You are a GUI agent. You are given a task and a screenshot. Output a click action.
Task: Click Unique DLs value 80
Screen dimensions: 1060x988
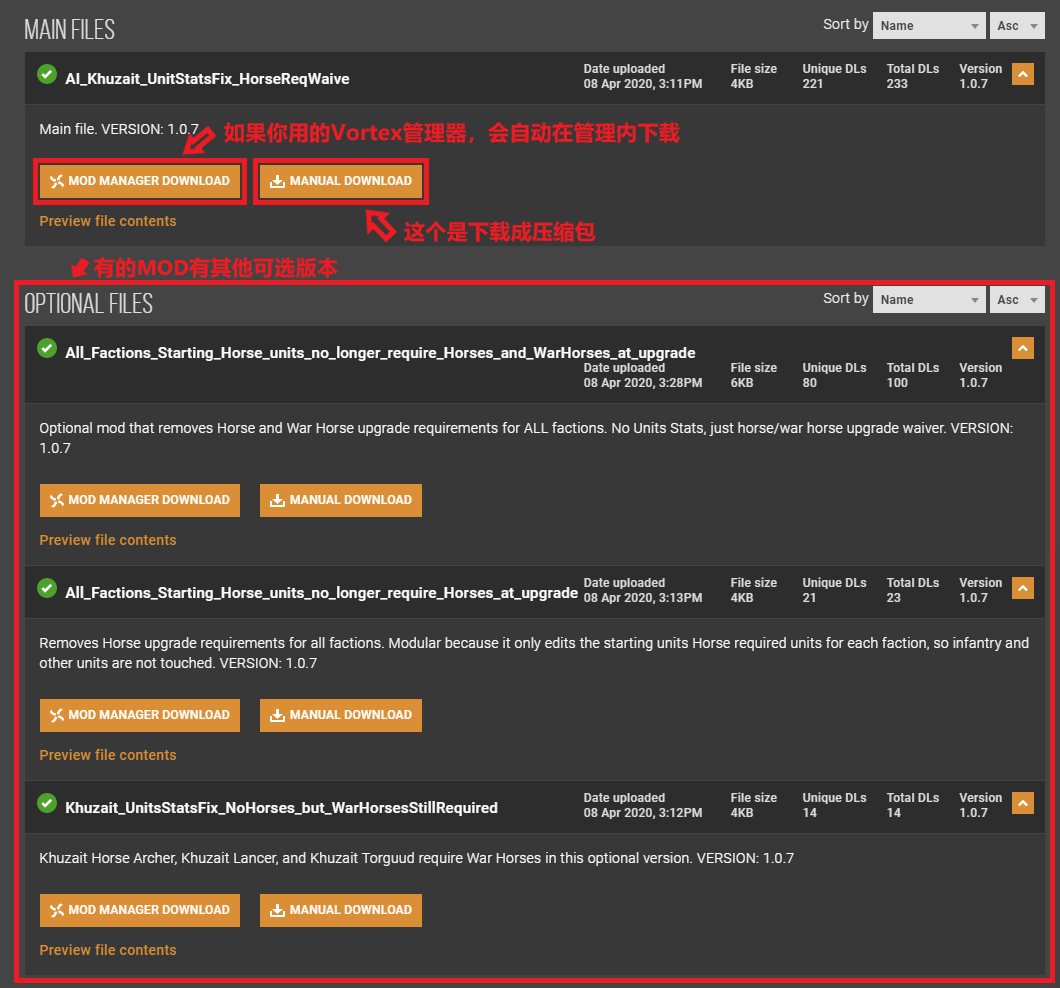coord(810,383)
